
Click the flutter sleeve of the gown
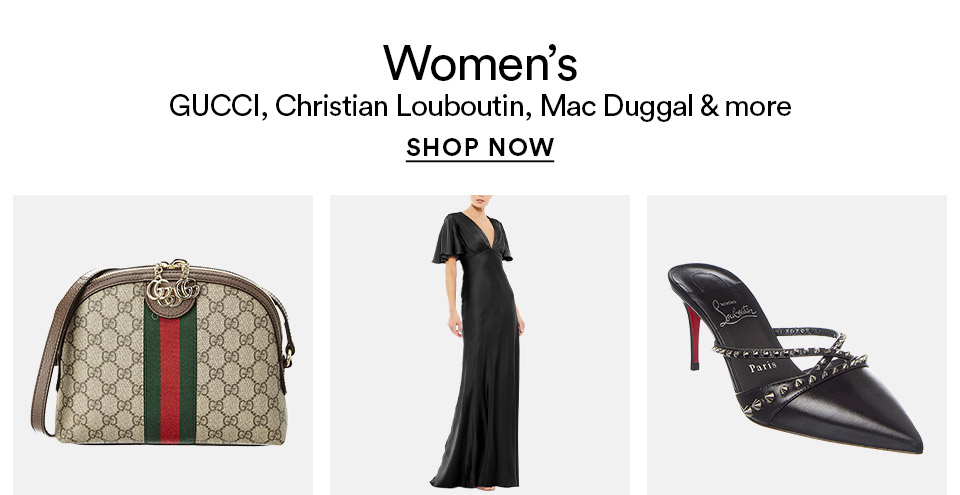[446, 239]
